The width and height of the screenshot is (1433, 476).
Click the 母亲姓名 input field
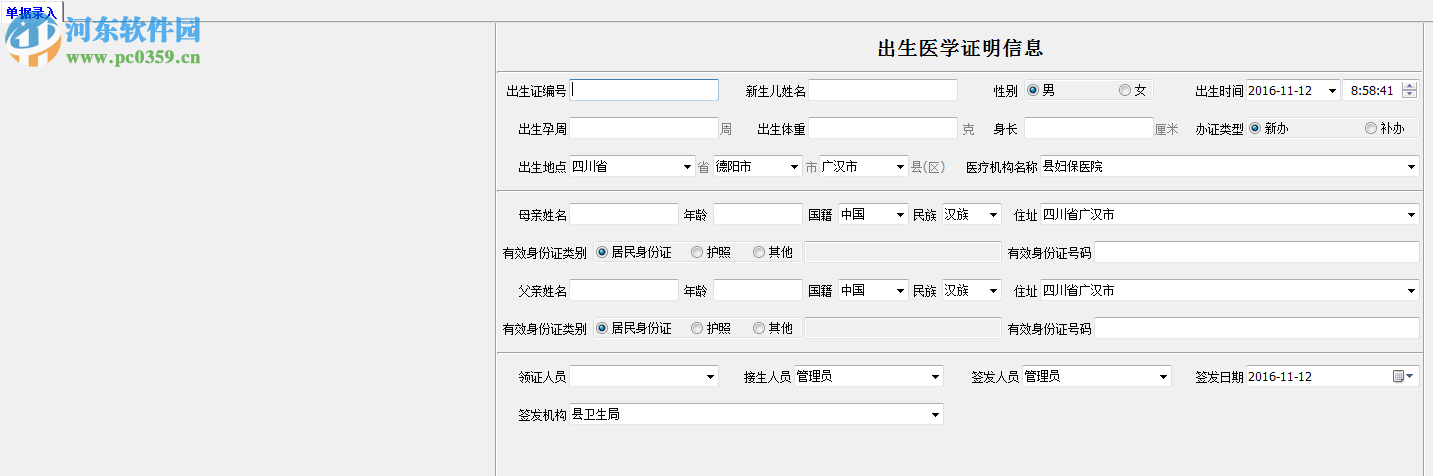click(x=624, y=214)
